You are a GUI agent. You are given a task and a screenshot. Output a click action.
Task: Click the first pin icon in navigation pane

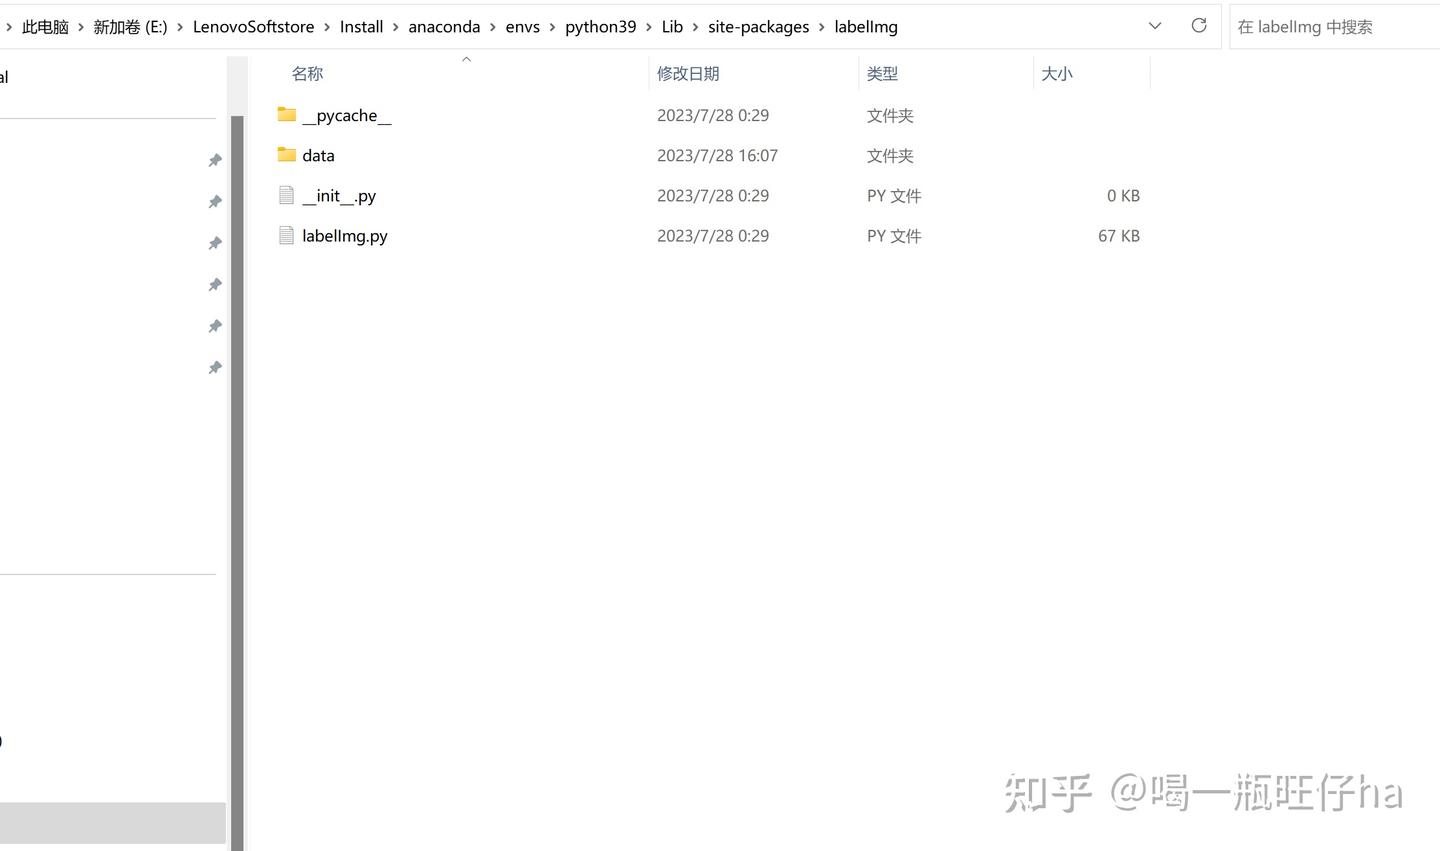click(x=214, y=160)
